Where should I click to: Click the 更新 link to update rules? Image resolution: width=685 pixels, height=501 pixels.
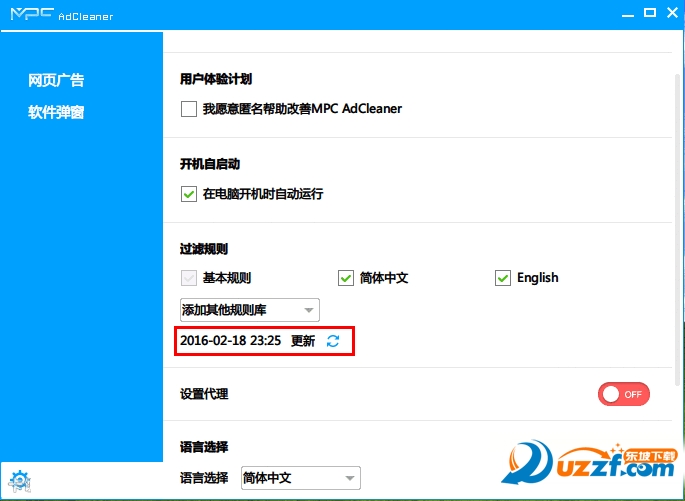pyautogui.click(x=303, y=341)
